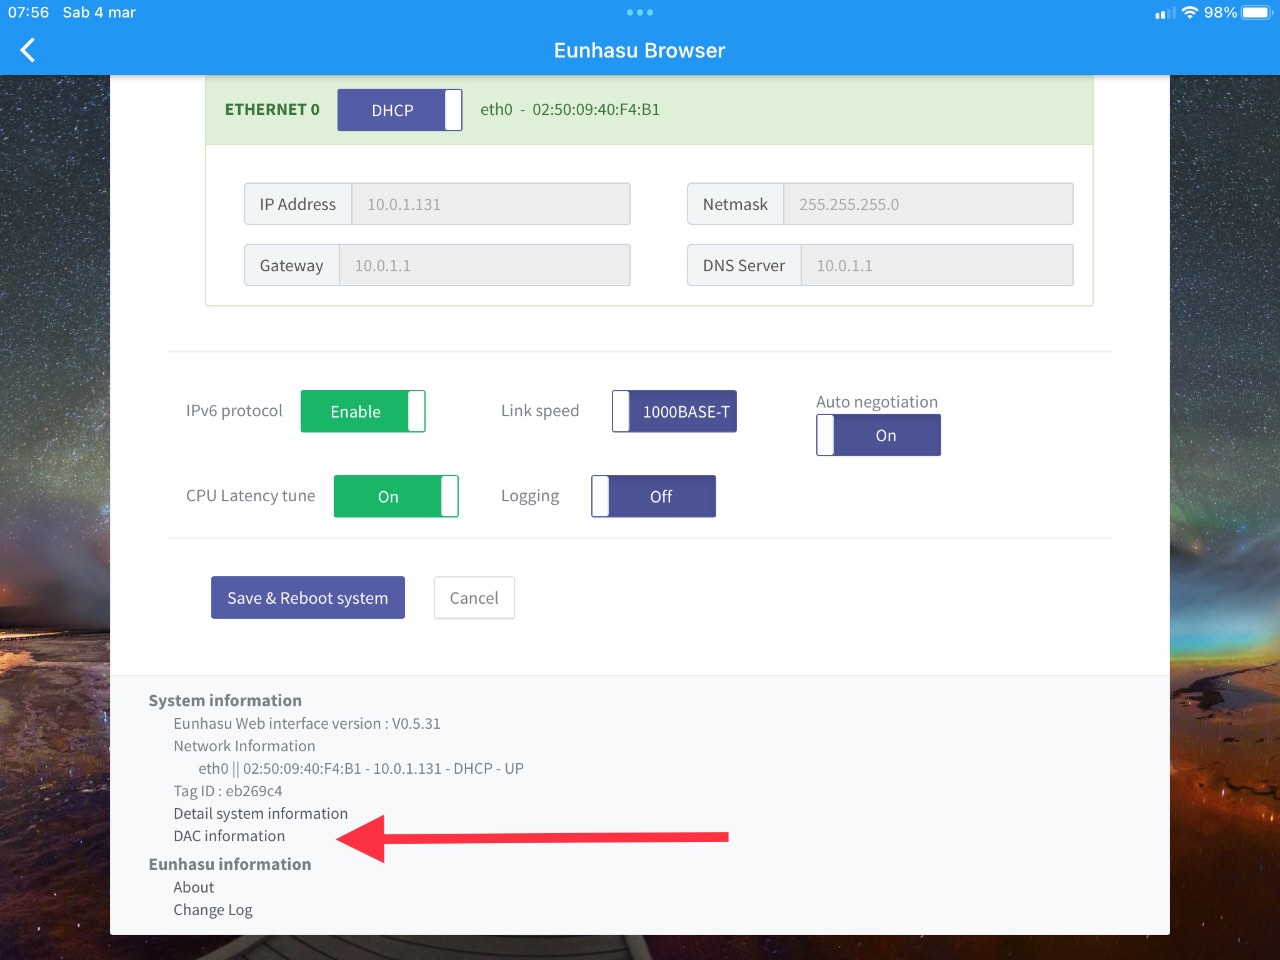Select the Netmask input field

pyautogui.click(x=928, y=204)
